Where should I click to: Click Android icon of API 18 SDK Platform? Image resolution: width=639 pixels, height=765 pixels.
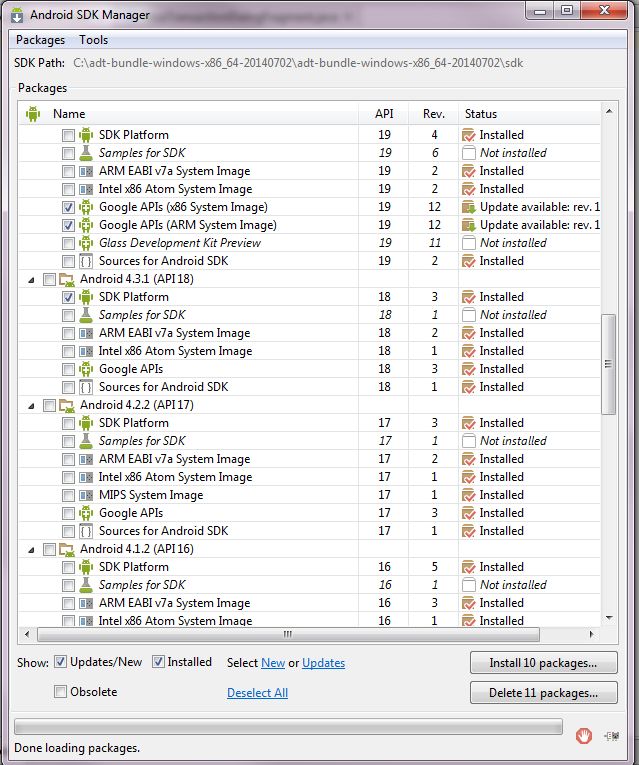(86, 297)
